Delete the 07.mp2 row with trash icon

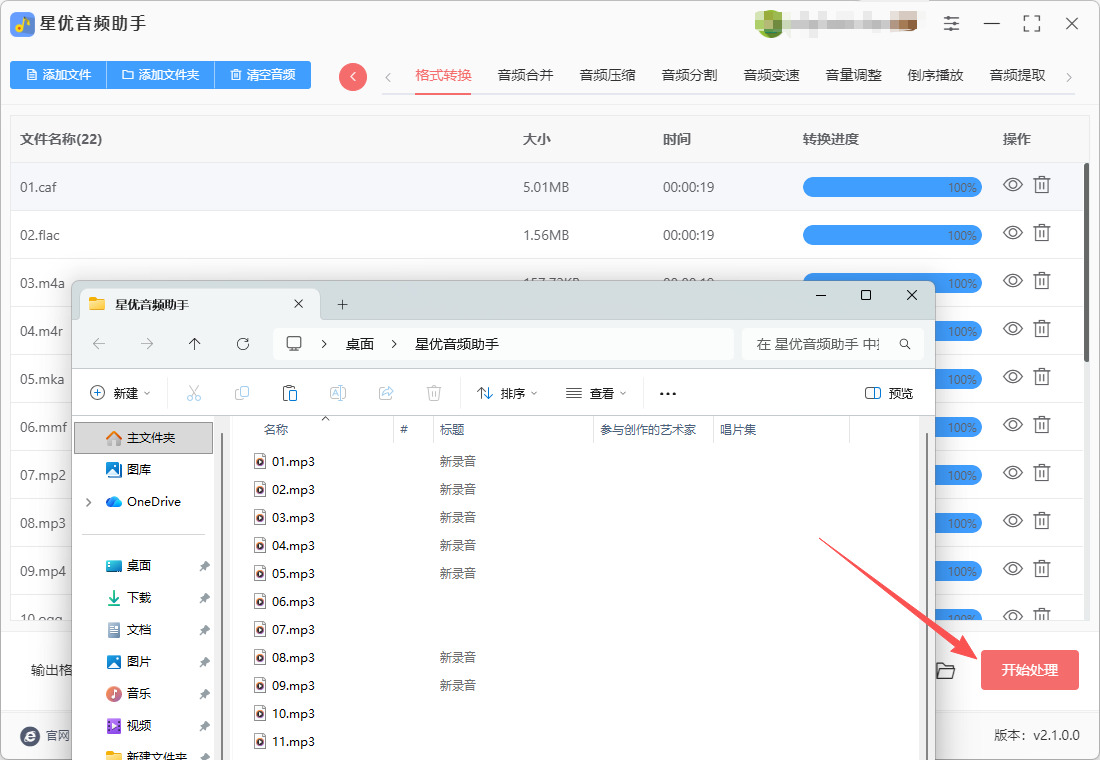[x=1042, y=473]
